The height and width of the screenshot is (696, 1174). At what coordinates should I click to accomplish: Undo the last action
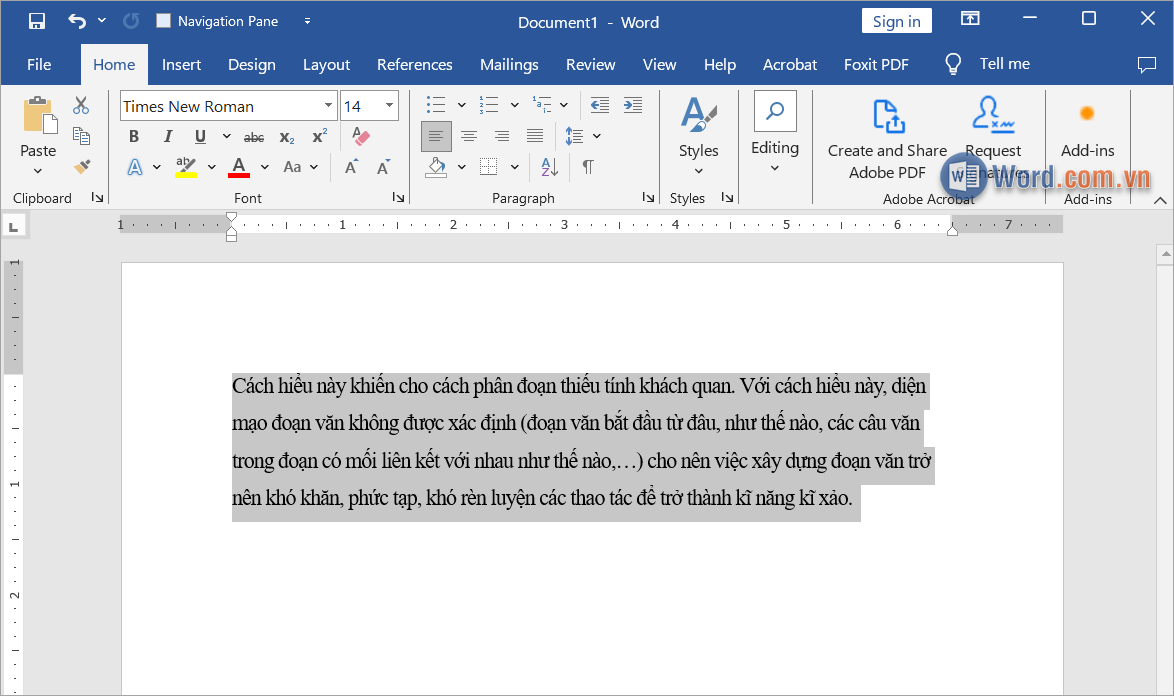pyautogui.click(x=76, y=21)
